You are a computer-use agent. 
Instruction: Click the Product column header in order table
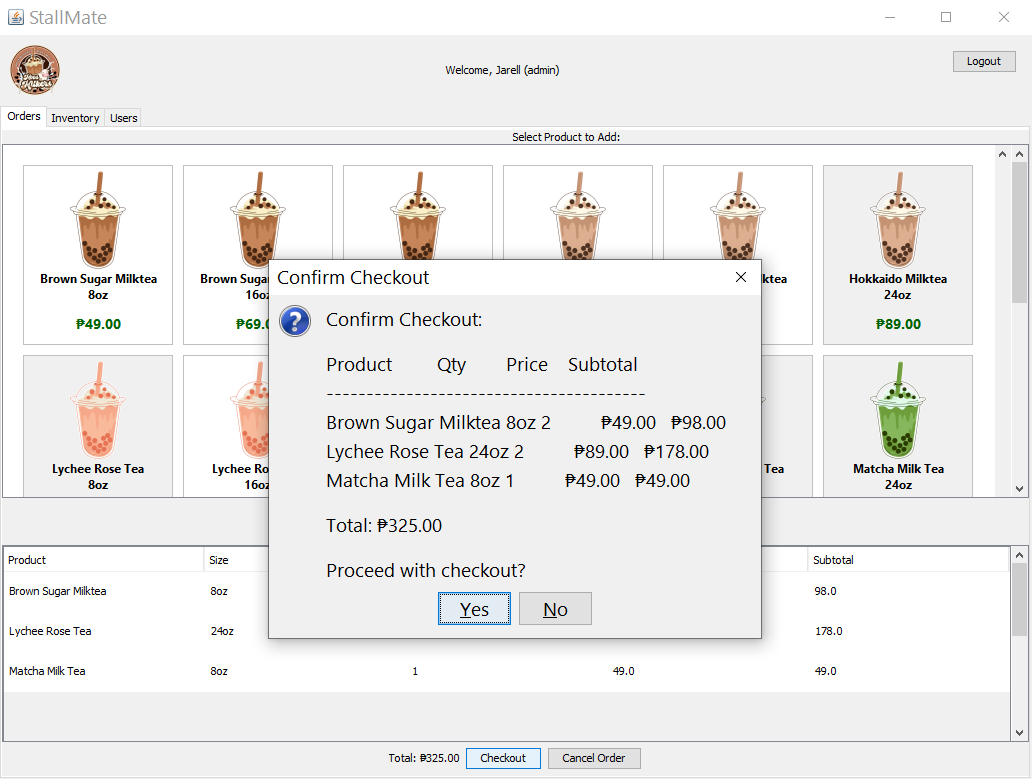[103, 560]
